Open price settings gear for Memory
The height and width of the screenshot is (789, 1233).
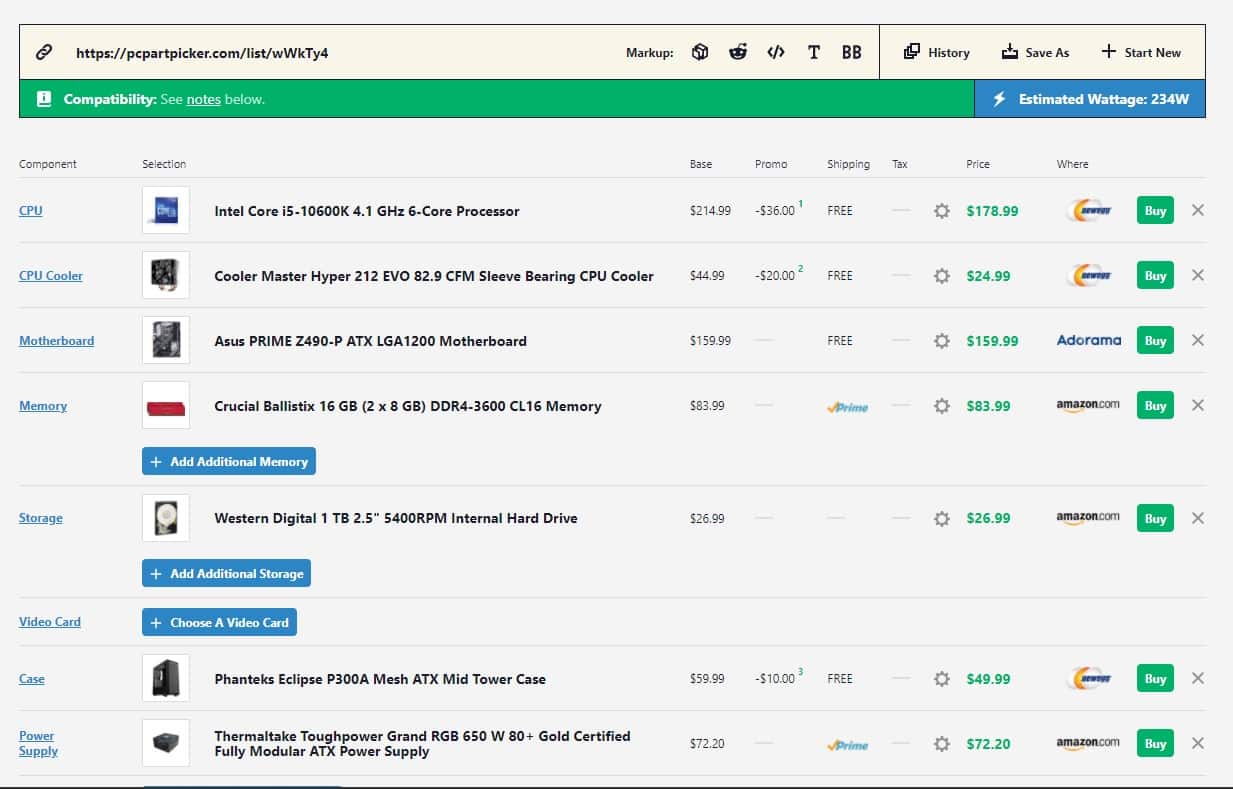coord(941,406)
